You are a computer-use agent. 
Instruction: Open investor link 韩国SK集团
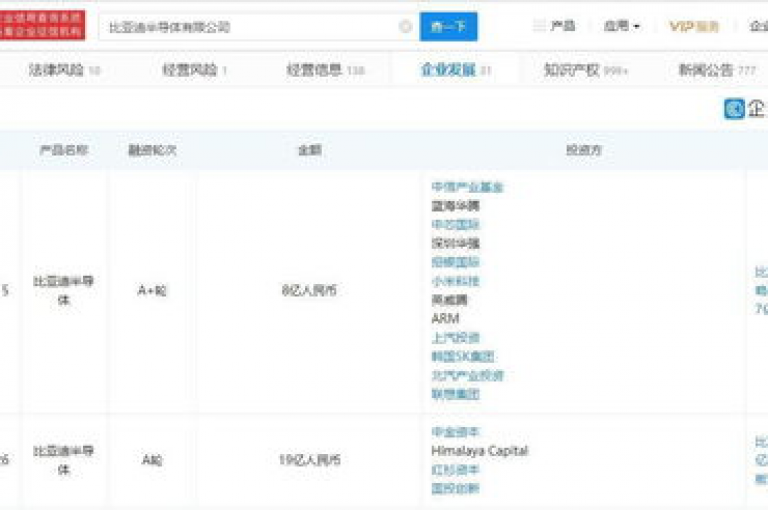click(463, 357)
